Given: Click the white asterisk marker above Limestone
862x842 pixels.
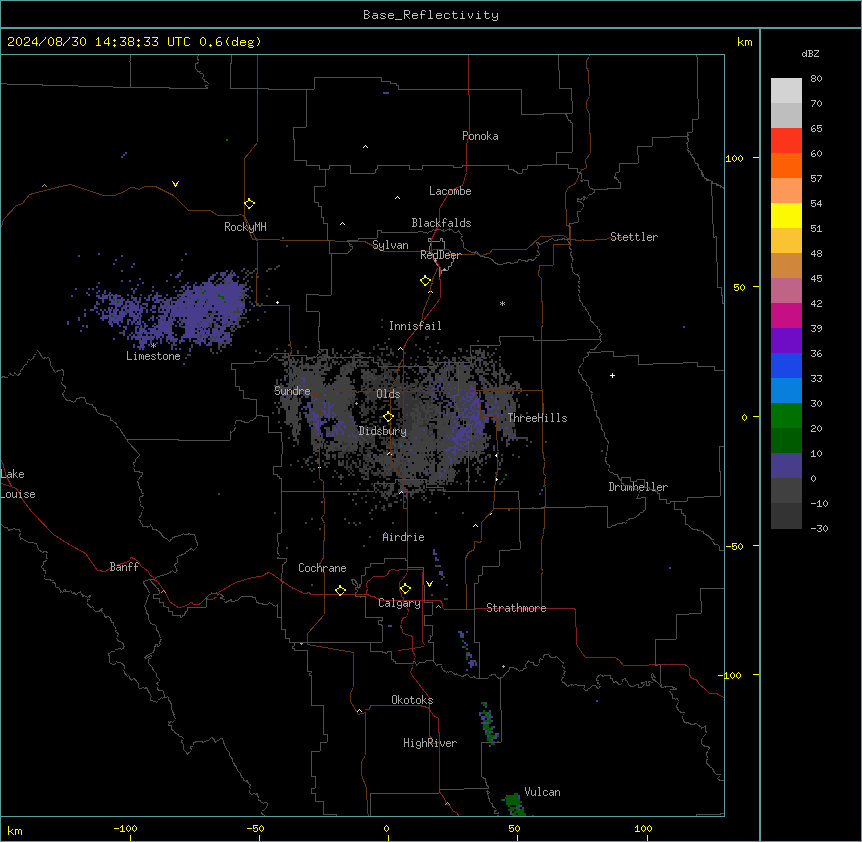Looking at the screenshot, I should (x=153, y=345).
